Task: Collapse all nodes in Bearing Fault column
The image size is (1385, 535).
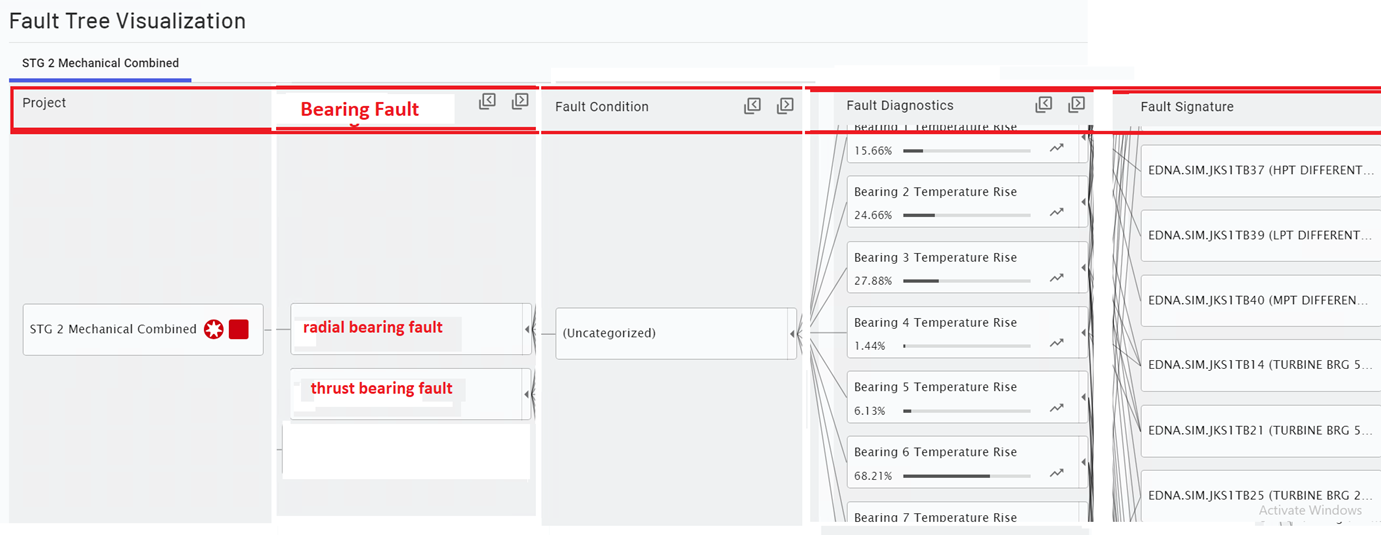Action: 487,101
